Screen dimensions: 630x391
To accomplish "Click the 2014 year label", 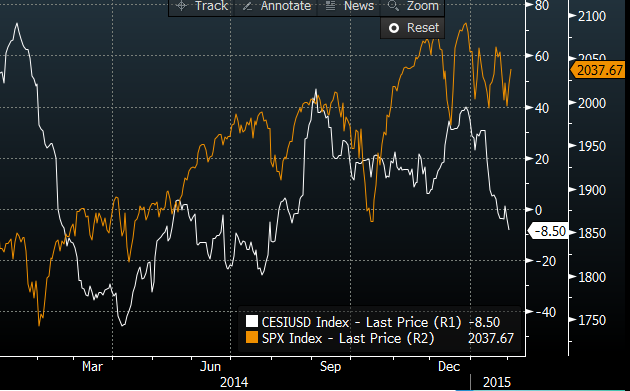I will [234, 382].
